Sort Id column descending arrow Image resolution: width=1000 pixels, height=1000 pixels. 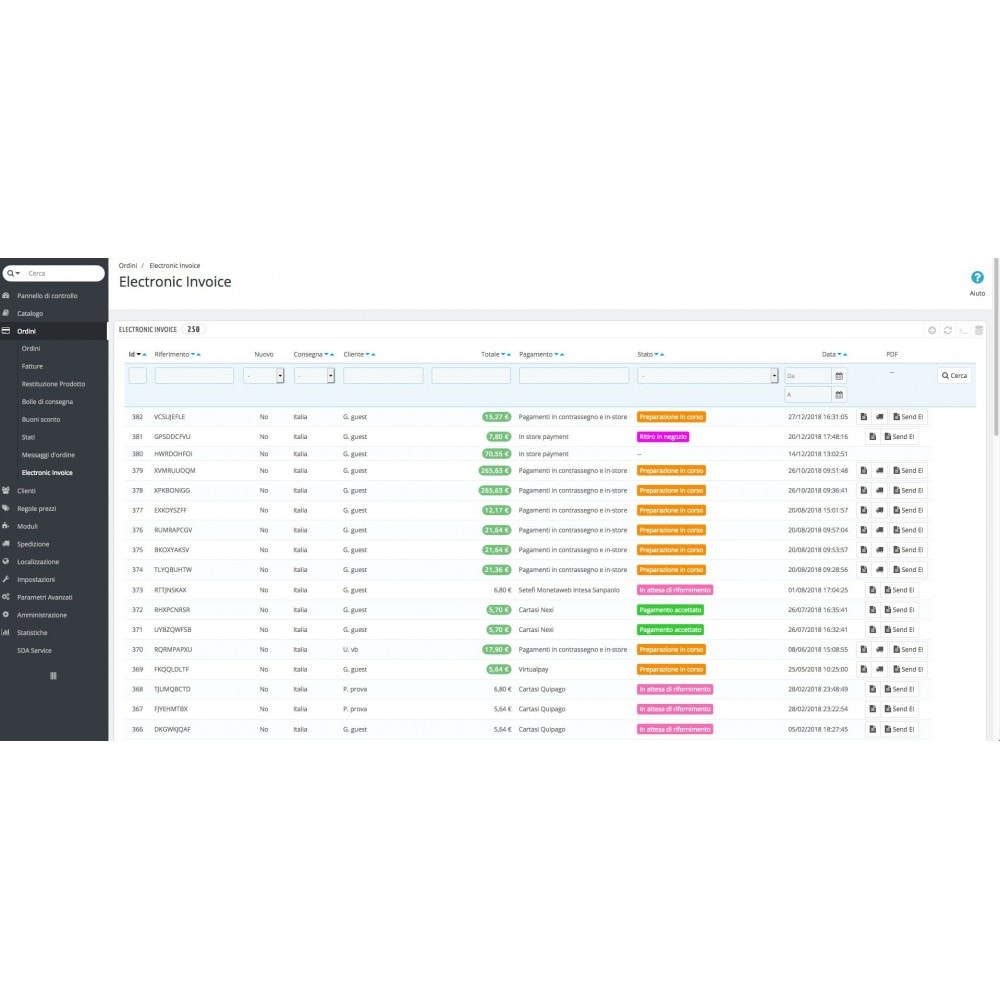click(138, 355)
